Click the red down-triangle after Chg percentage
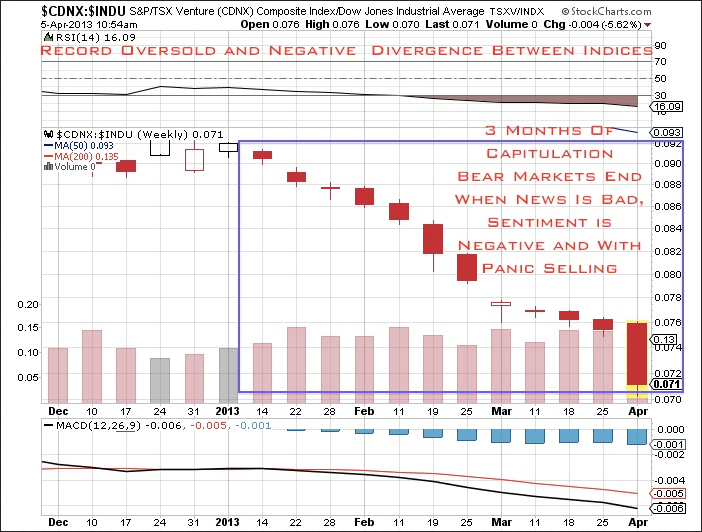This screenshot has height=532, width=702. [647, 25]
